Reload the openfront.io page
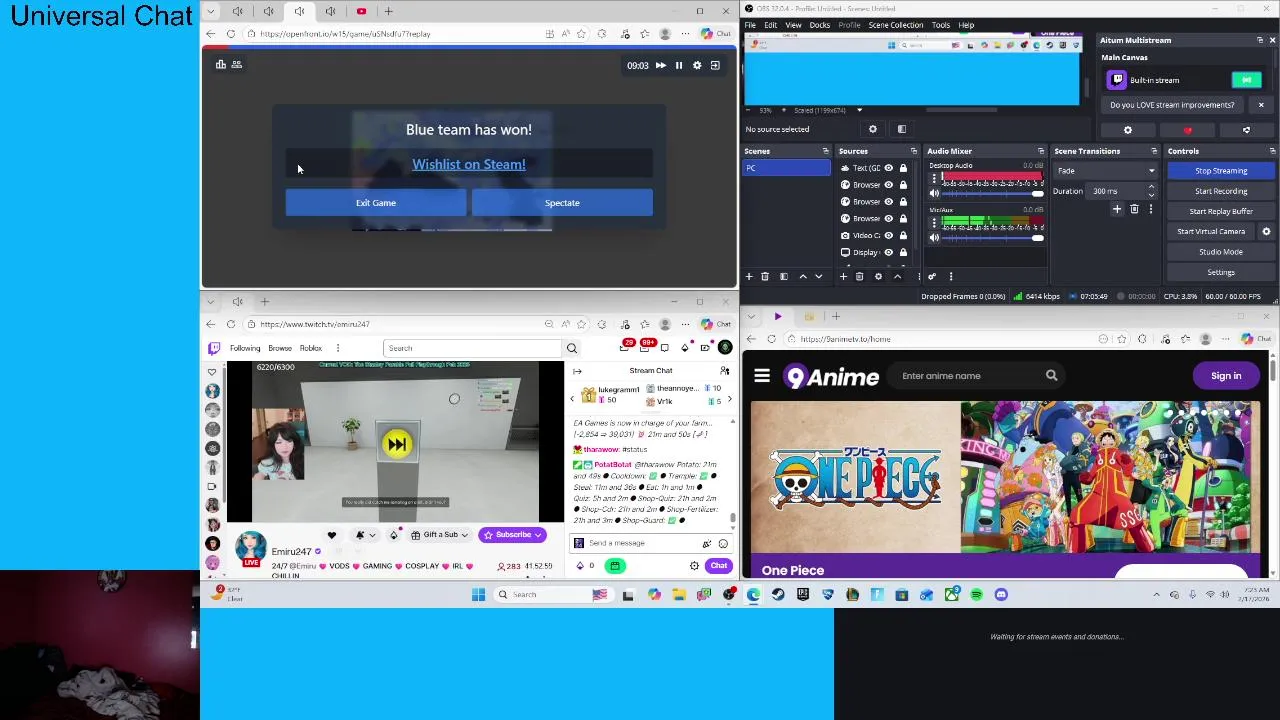This screenshot has width=1280, height=720. pyautogui.click(x=231, y=34)
